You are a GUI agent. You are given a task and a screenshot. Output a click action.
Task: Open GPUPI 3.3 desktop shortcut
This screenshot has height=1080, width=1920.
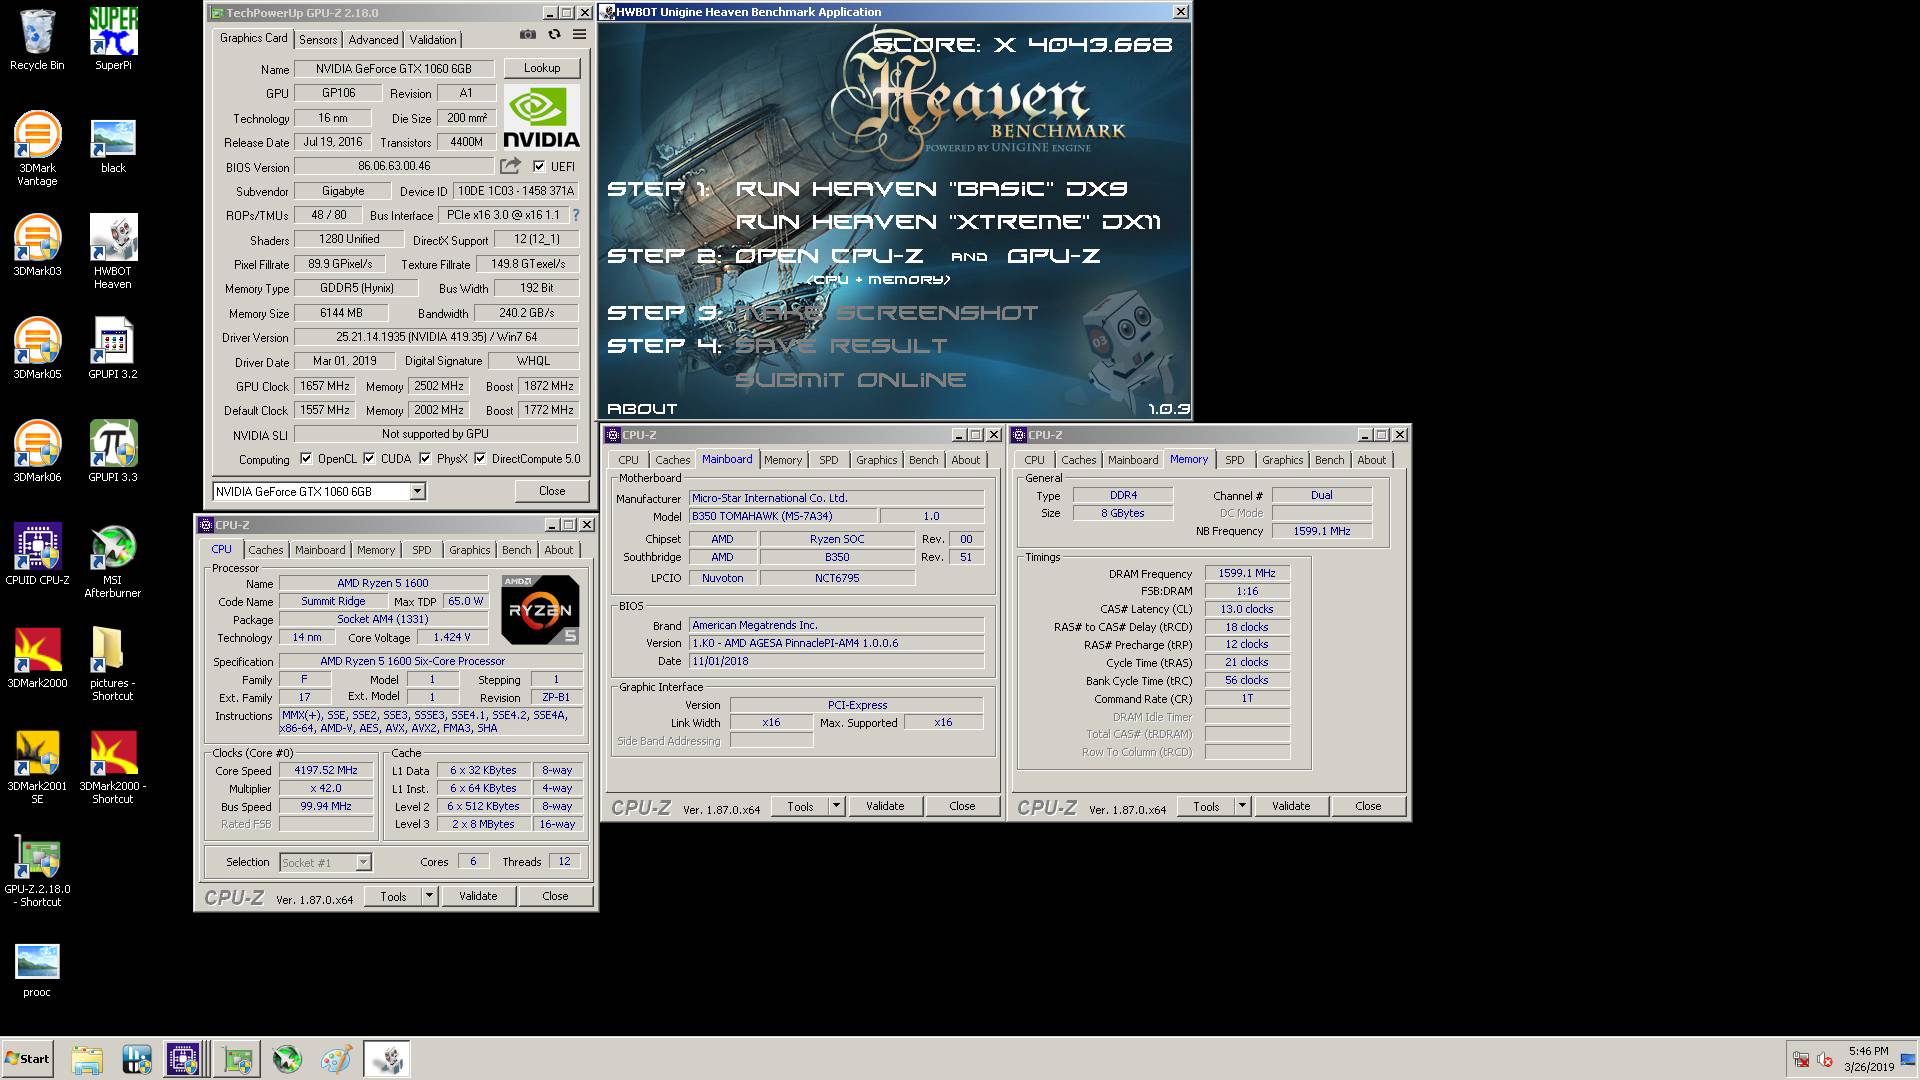click(x=113, y=451)
